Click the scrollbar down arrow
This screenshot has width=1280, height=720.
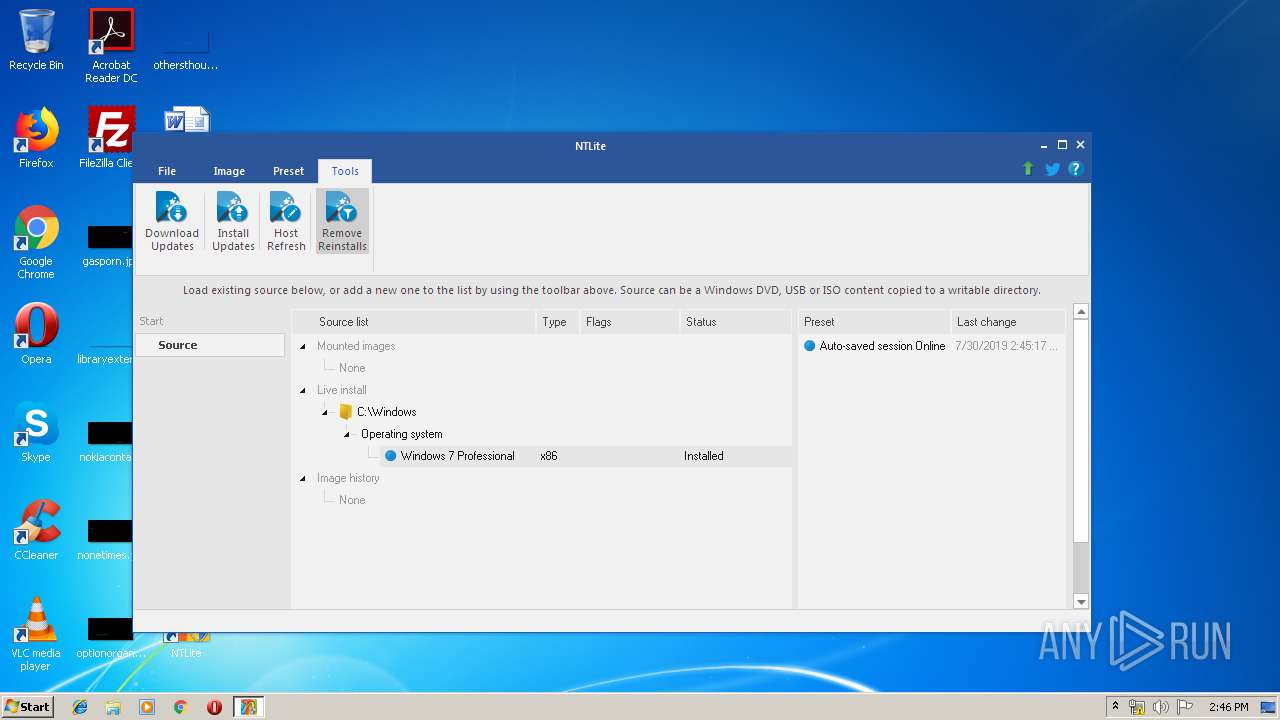pos(1081,601)
